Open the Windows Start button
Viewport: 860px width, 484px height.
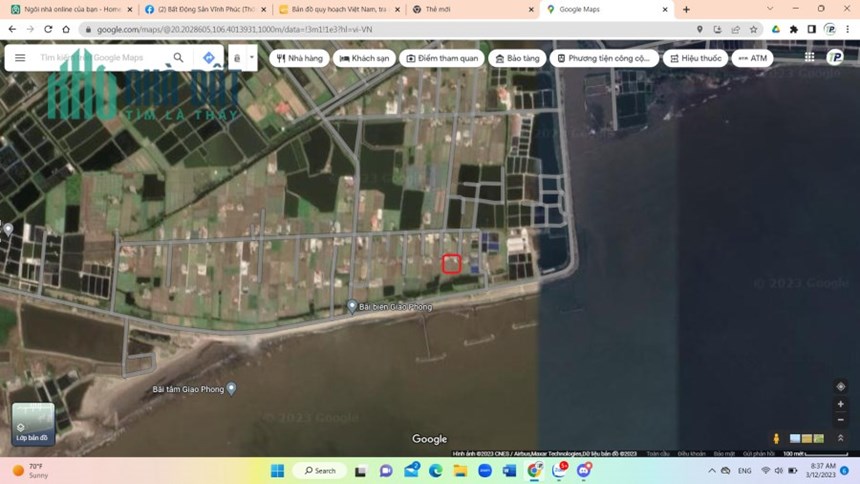pos(278,471)
